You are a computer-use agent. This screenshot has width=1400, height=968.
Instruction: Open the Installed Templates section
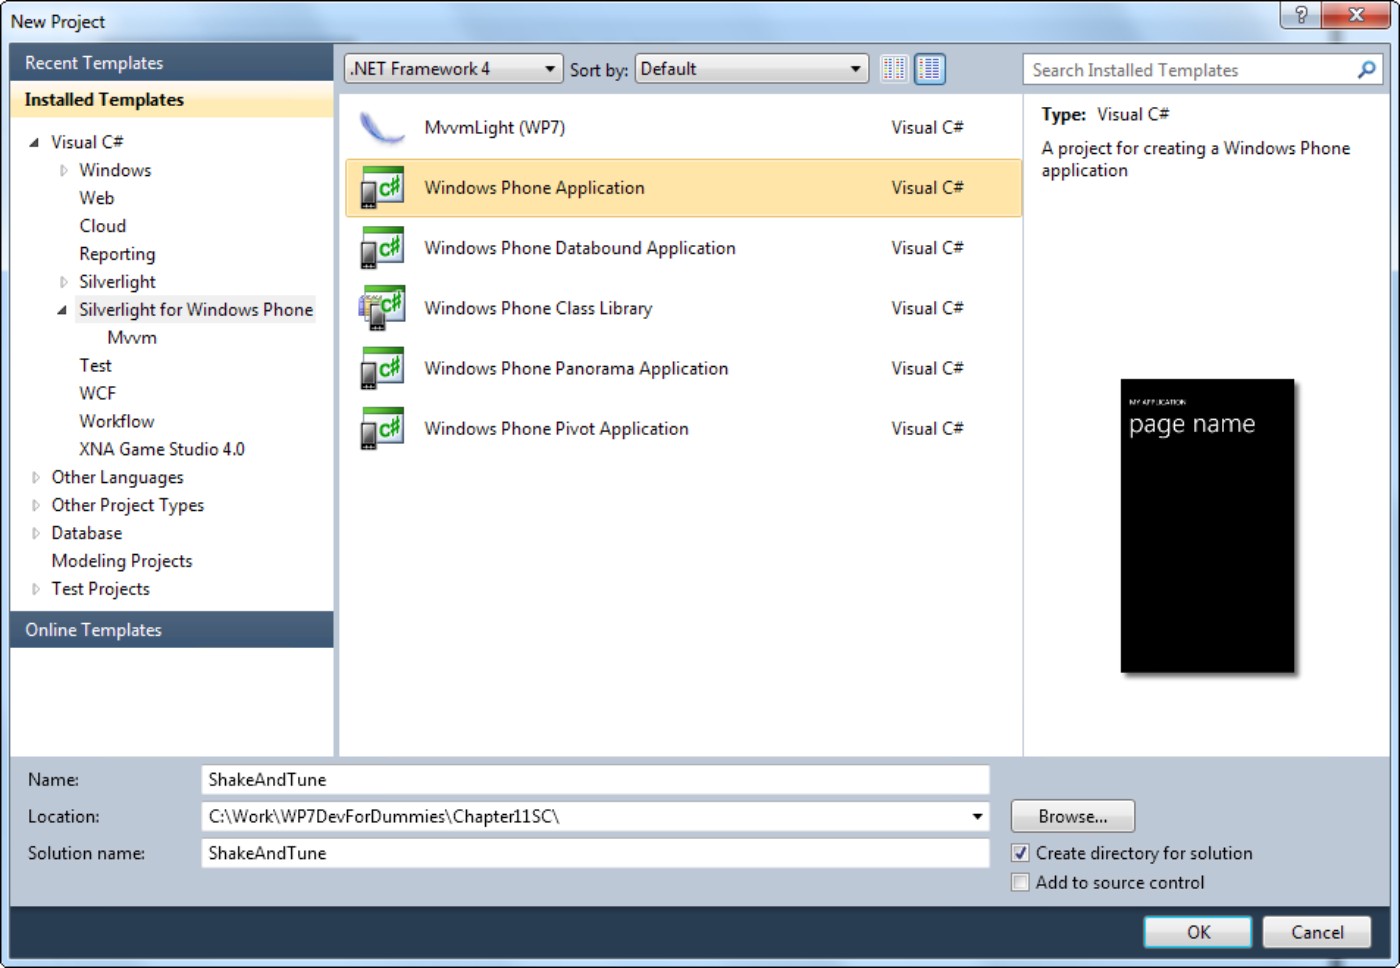[x=171, y=99]
